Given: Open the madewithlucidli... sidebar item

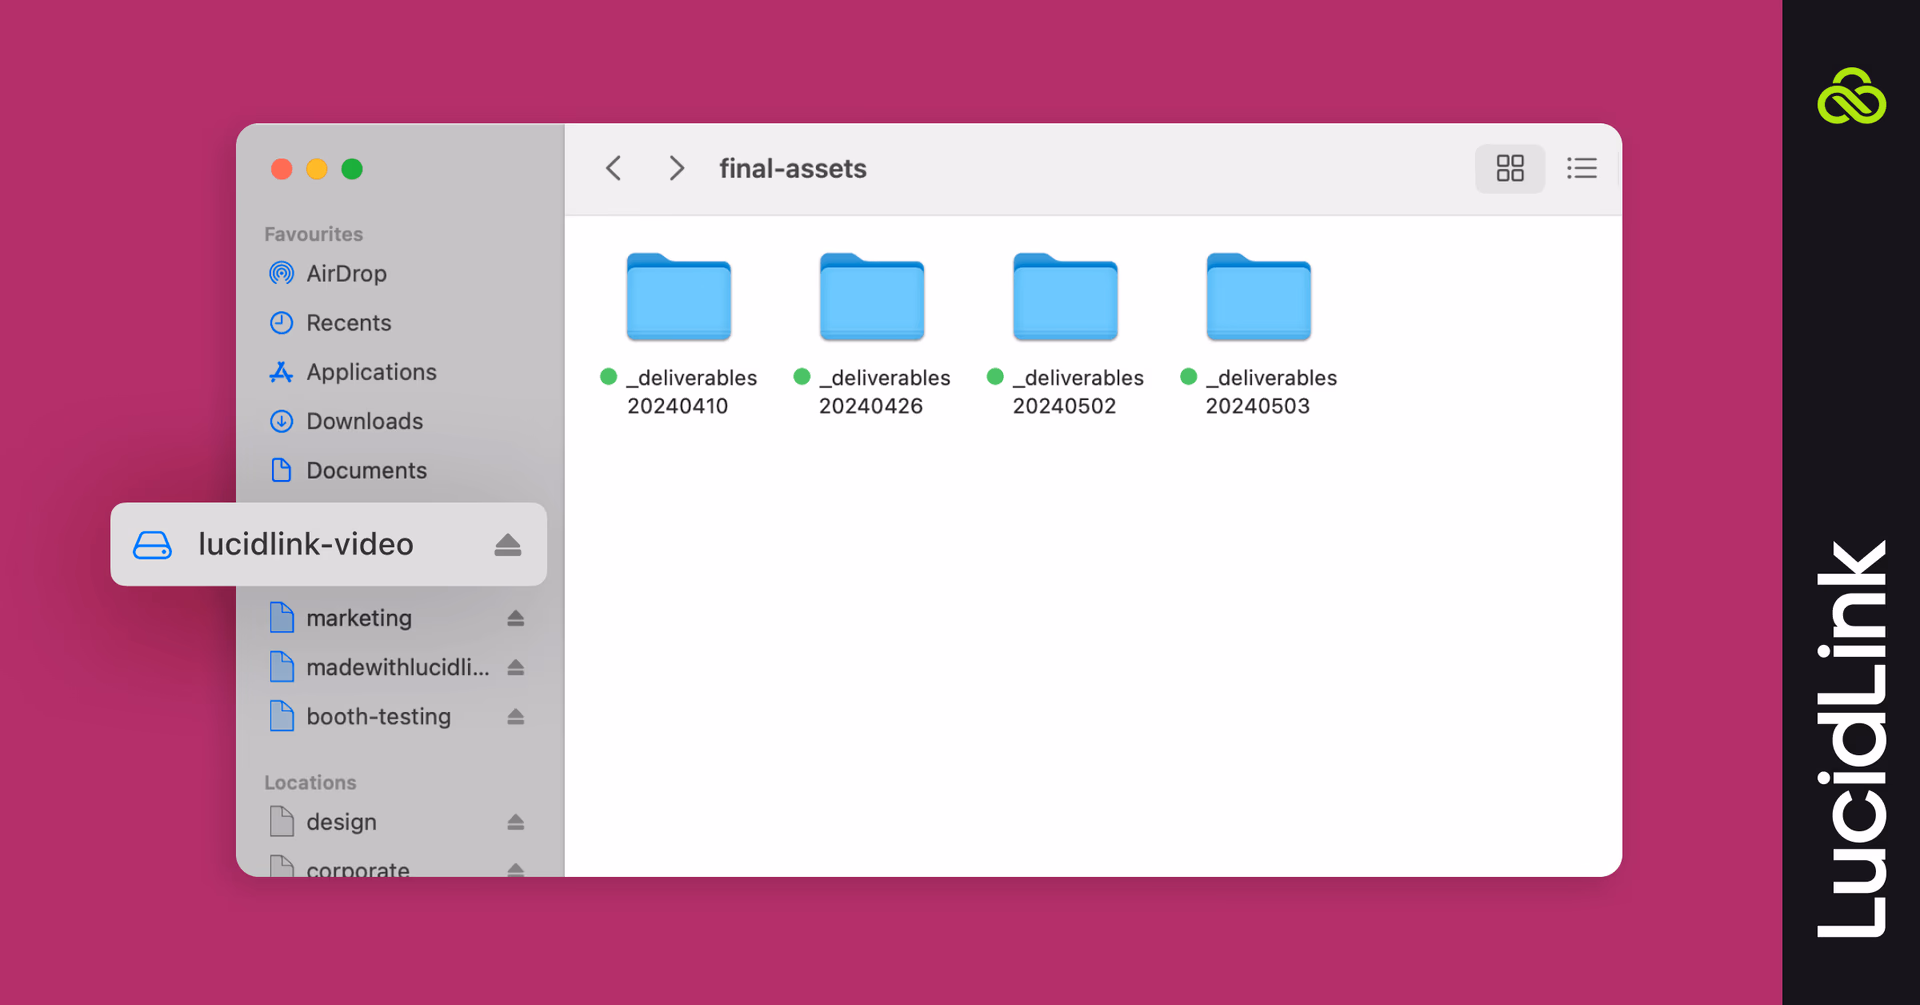Looking at the screenshot, I should (x=396, y=667).
